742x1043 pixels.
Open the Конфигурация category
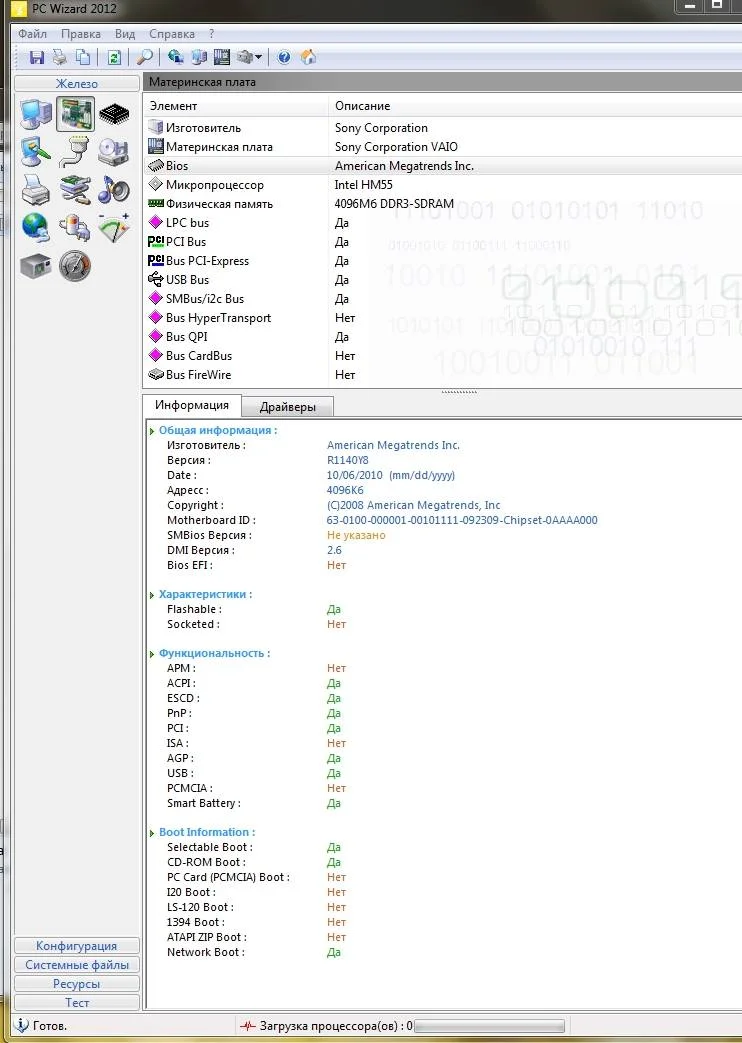77,946
